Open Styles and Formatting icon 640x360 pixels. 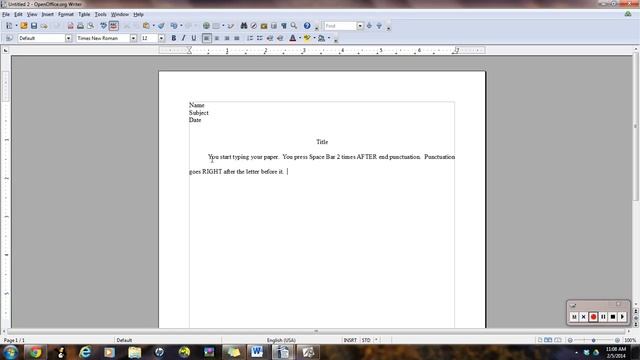tap(9, 38)
